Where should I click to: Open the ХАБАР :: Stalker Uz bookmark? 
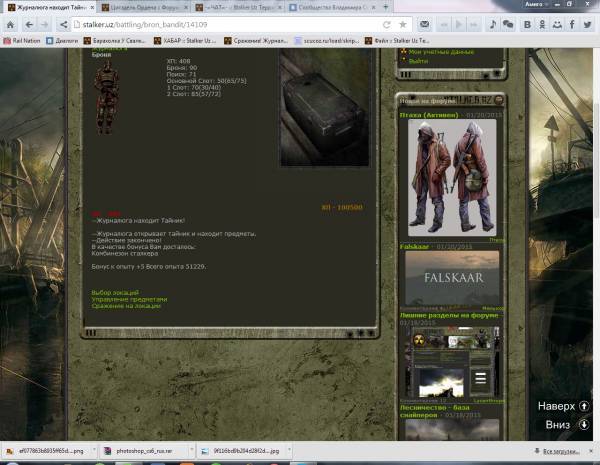pyautogui.click(x=185, y=41)
